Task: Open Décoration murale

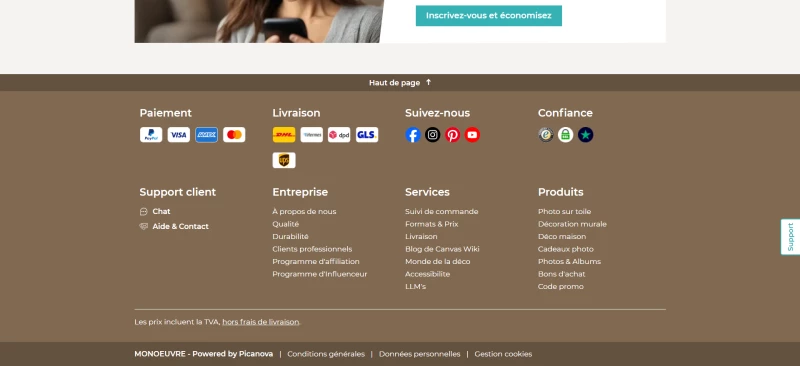Action: click(x=572, y=224)
